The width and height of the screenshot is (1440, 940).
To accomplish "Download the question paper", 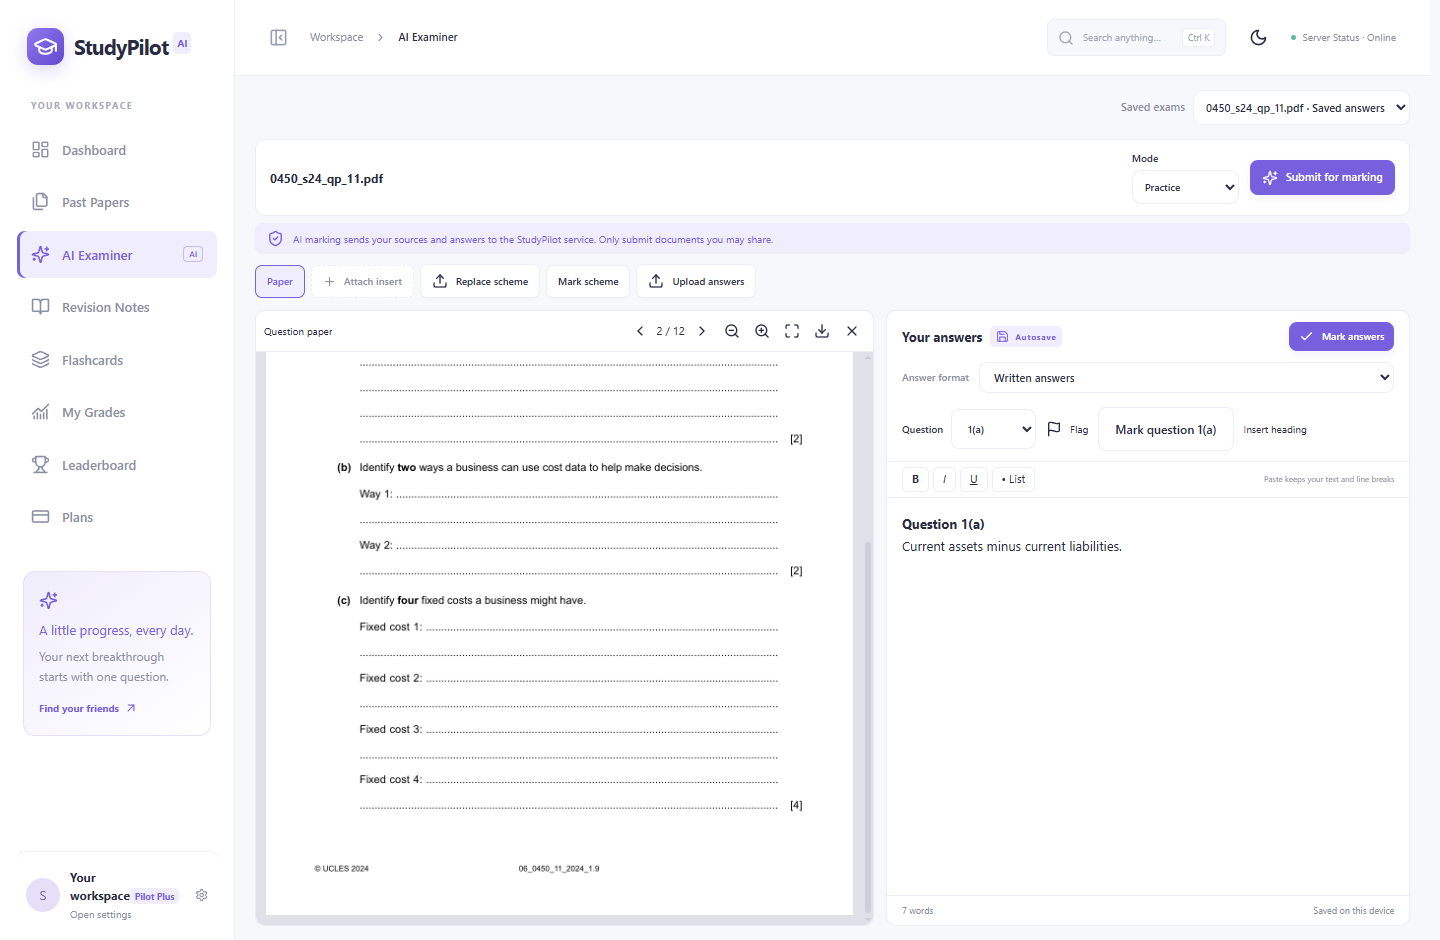I will [822, 331].
